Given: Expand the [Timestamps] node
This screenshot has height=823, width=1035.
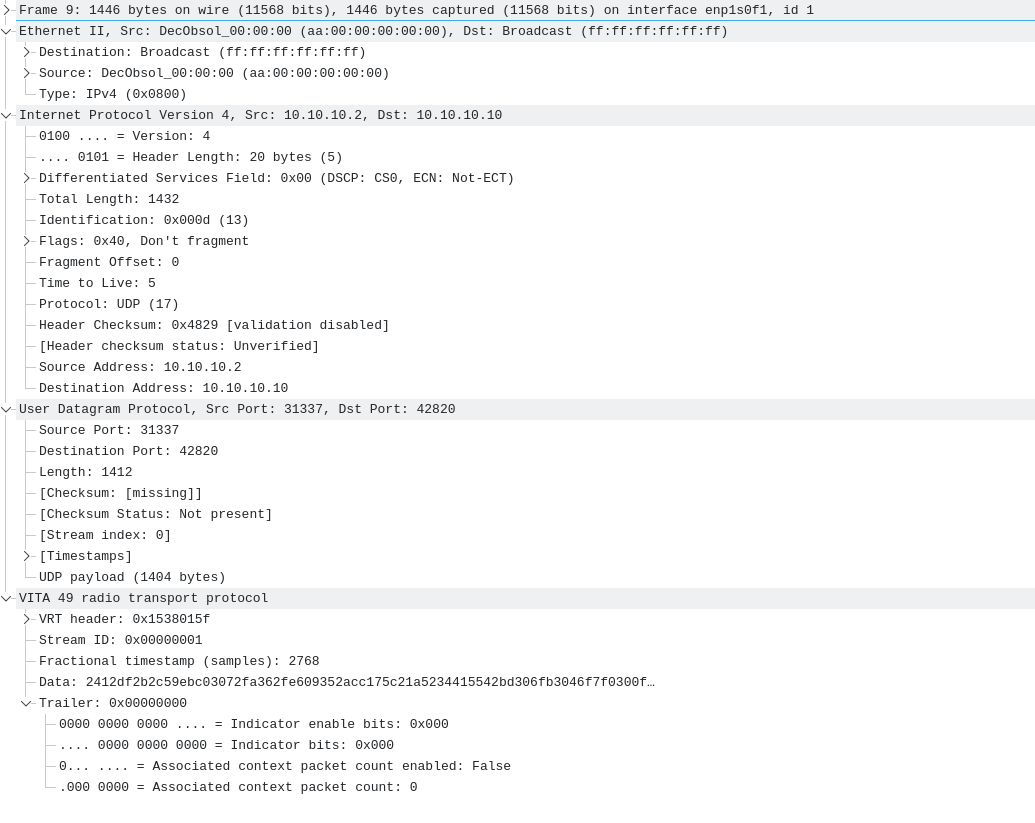Looking at the screenshot, I should click(x=27, y=556).
